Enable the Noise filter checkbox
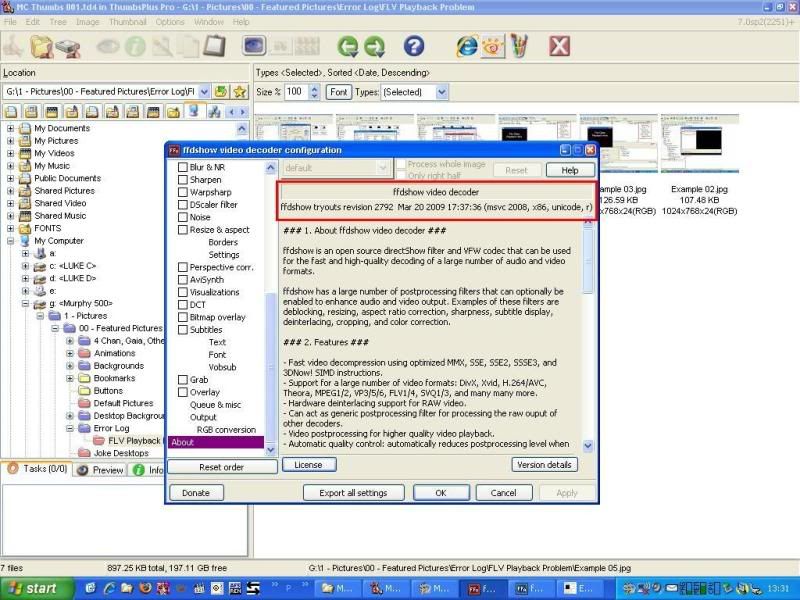 [x=183, y=217]
